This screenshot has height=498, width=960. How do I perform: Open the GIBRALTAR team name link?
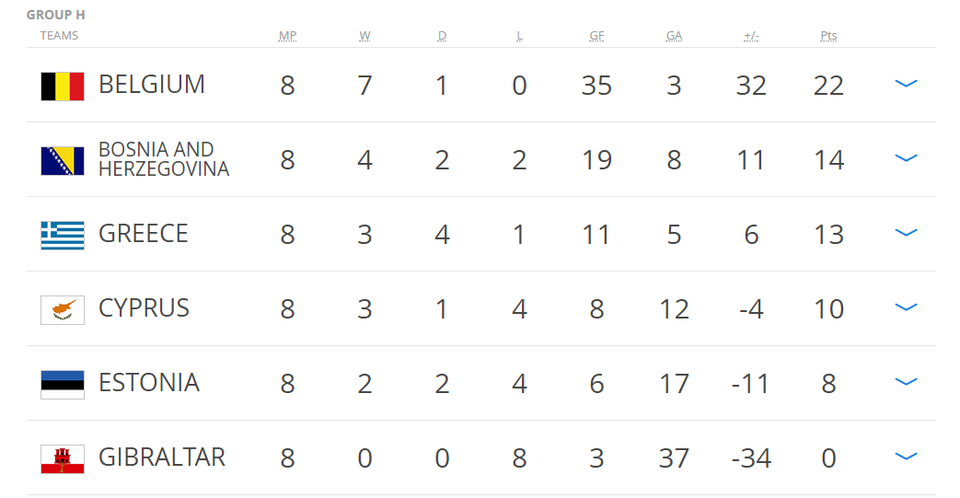[162, 458]
